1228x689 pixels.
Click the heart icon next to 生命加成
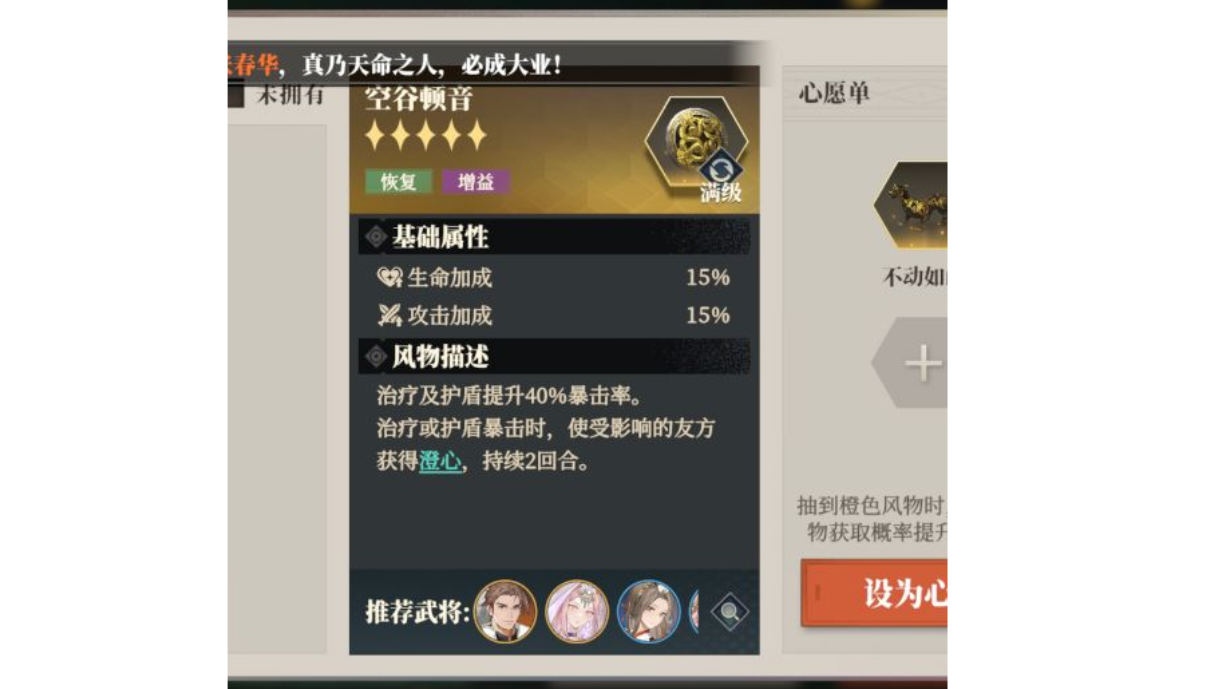click(389, 278)
